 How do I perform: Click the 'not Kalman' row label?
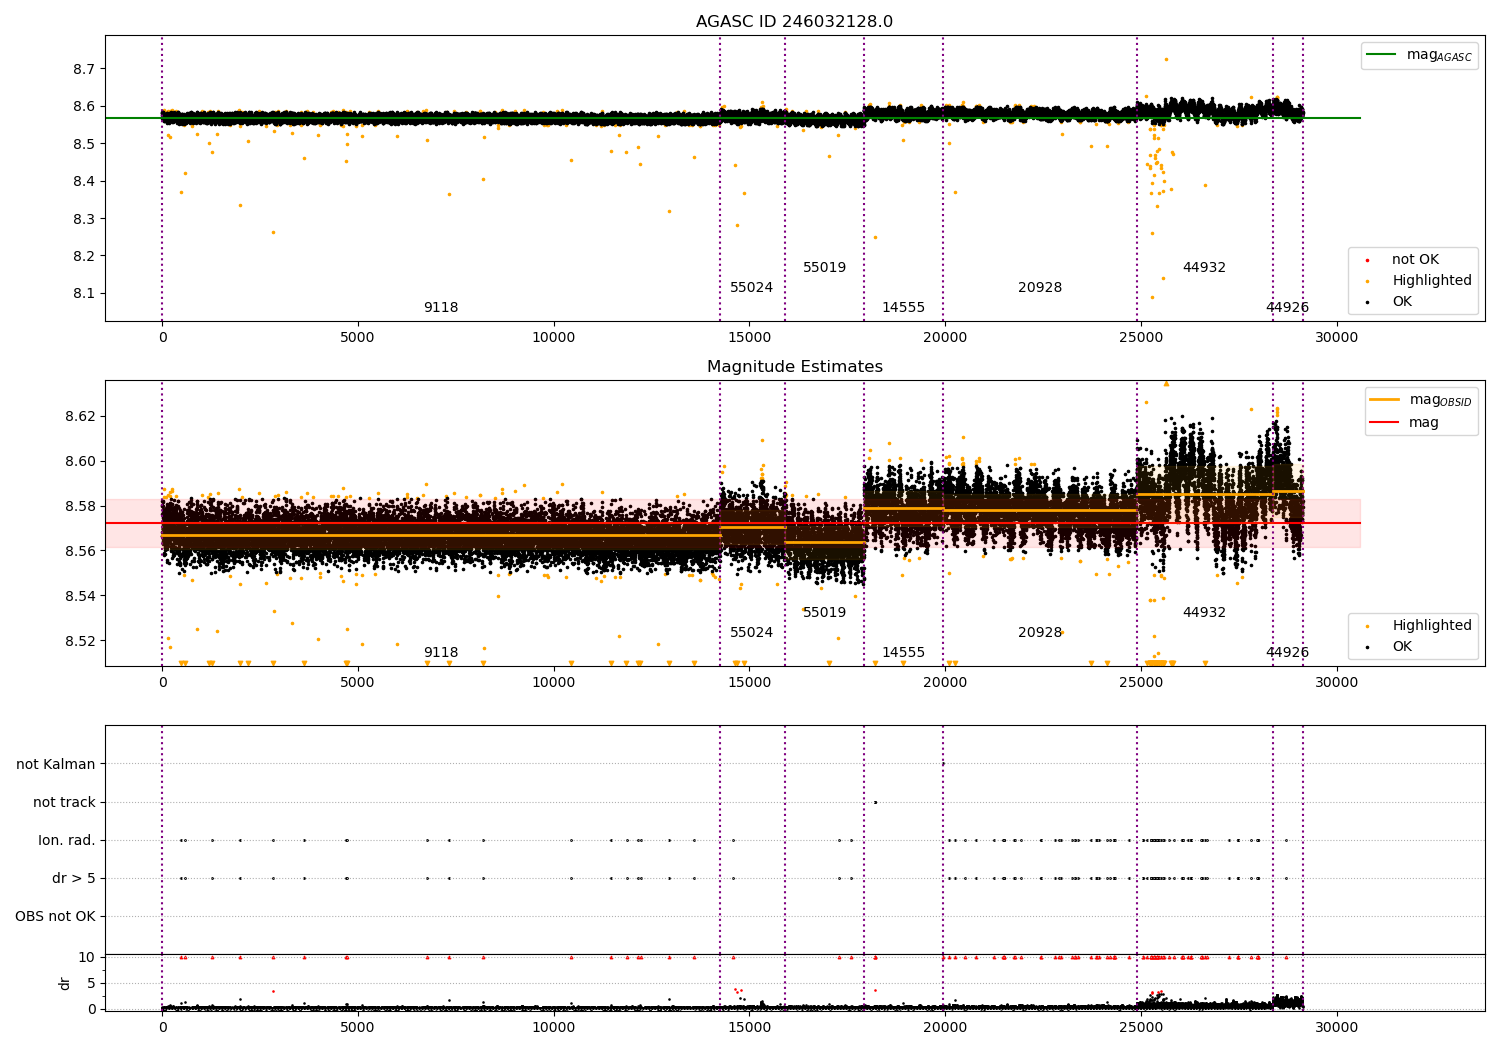[56, 765]
